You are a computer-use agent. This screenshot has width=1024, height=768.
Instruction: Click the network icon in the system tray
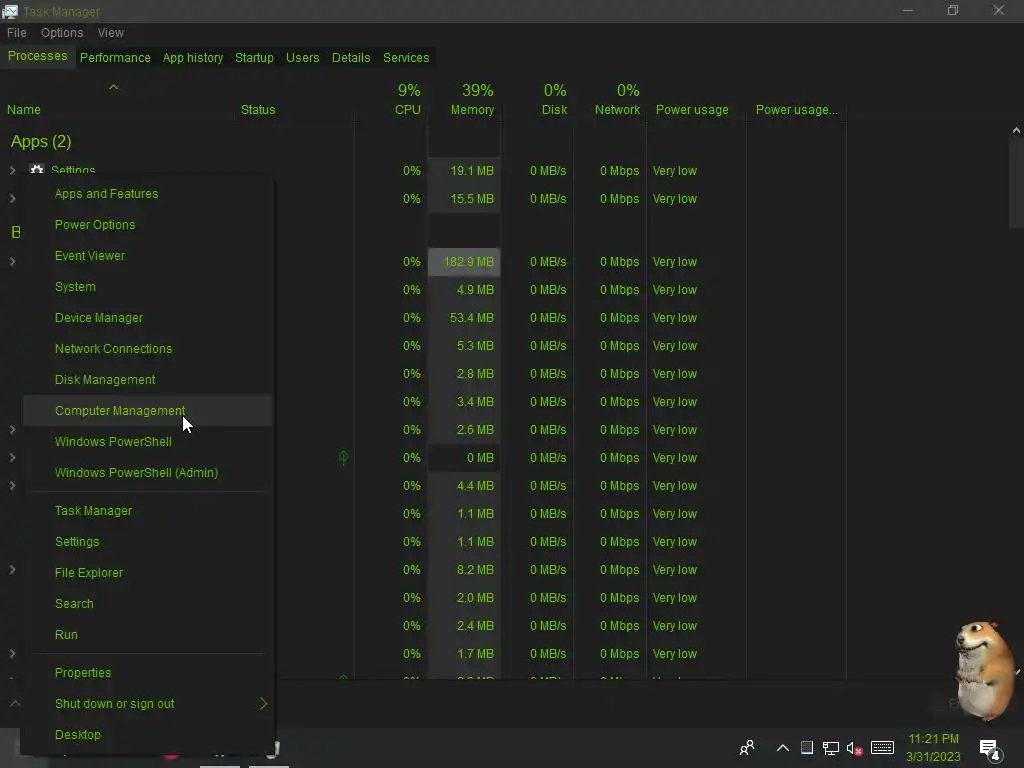(x=831, y=748)
